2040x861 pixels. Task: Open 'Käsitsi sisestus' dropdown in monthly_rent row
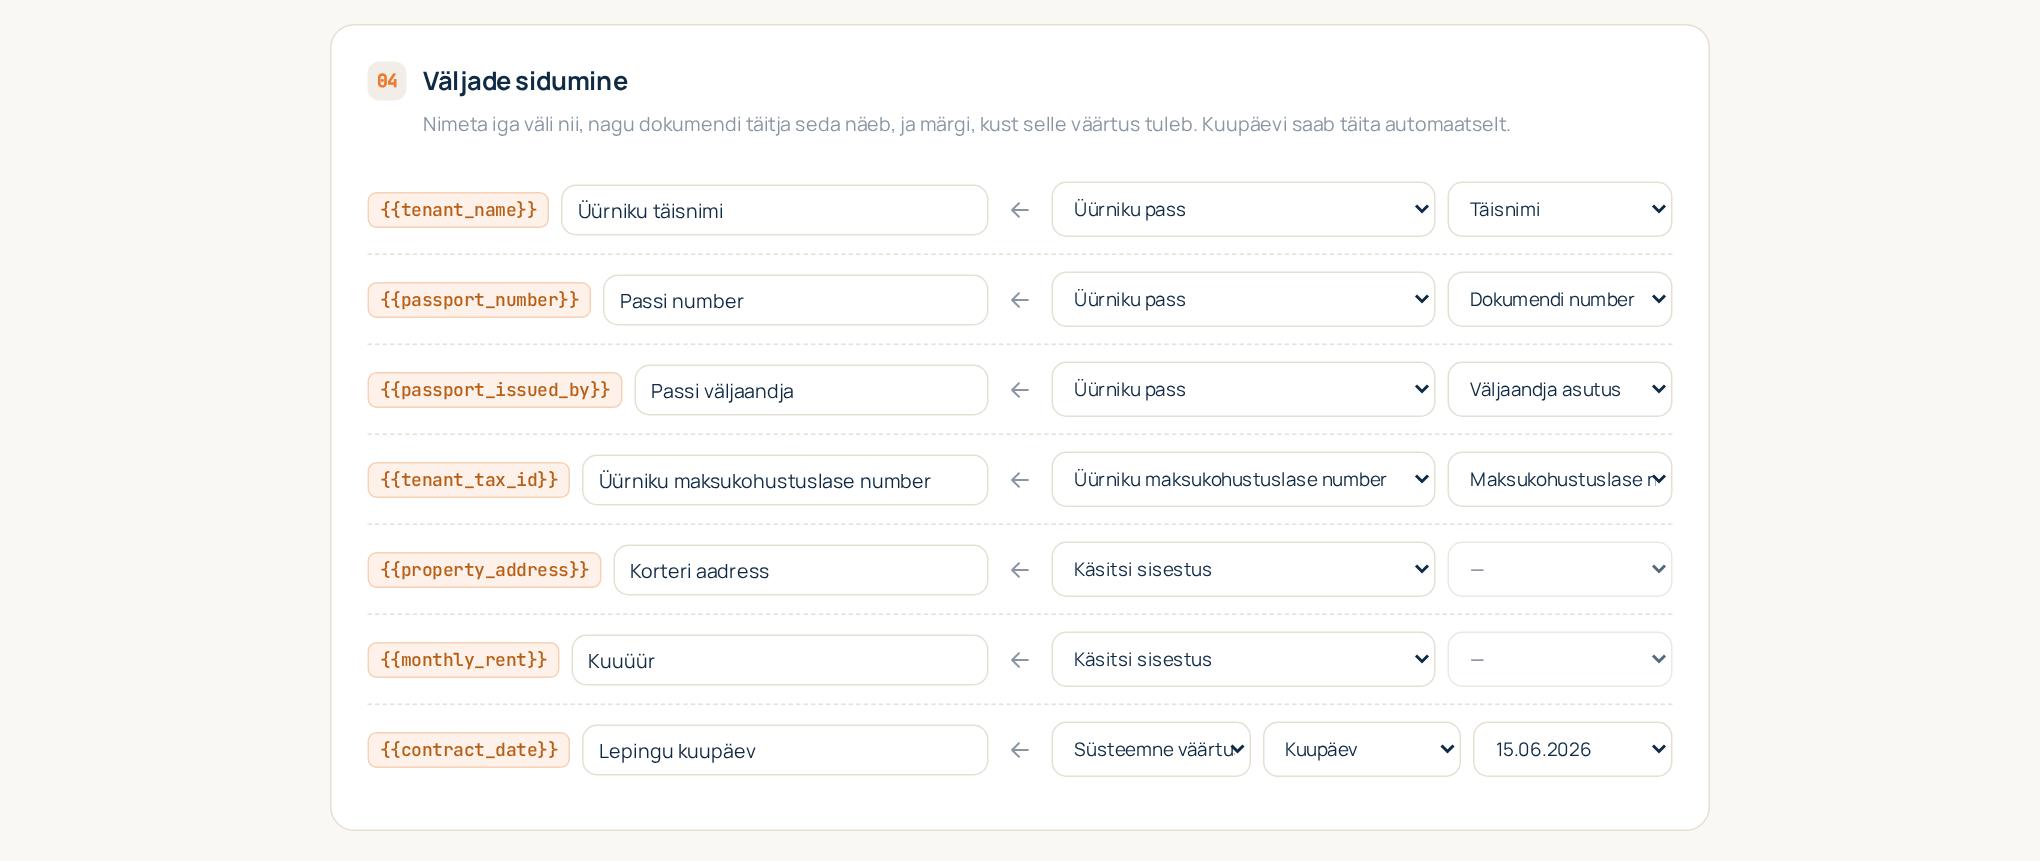(1243, 659)
